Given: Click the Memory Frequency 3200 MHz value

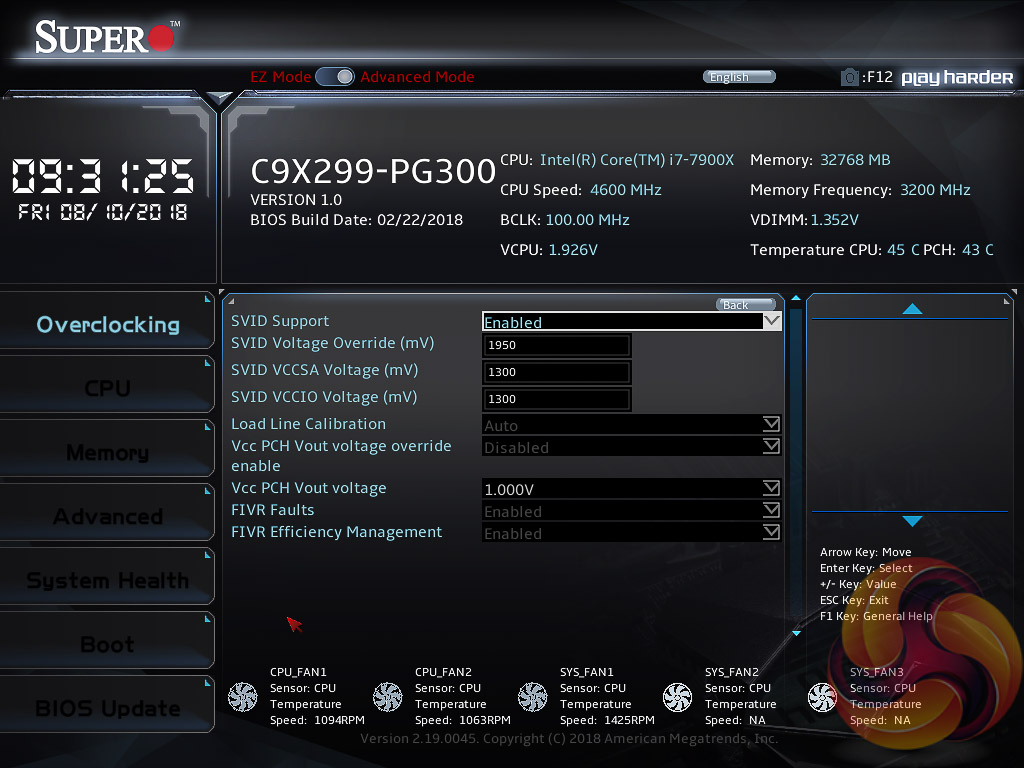Looking at the screenshot, I should (x=935, y=189).
